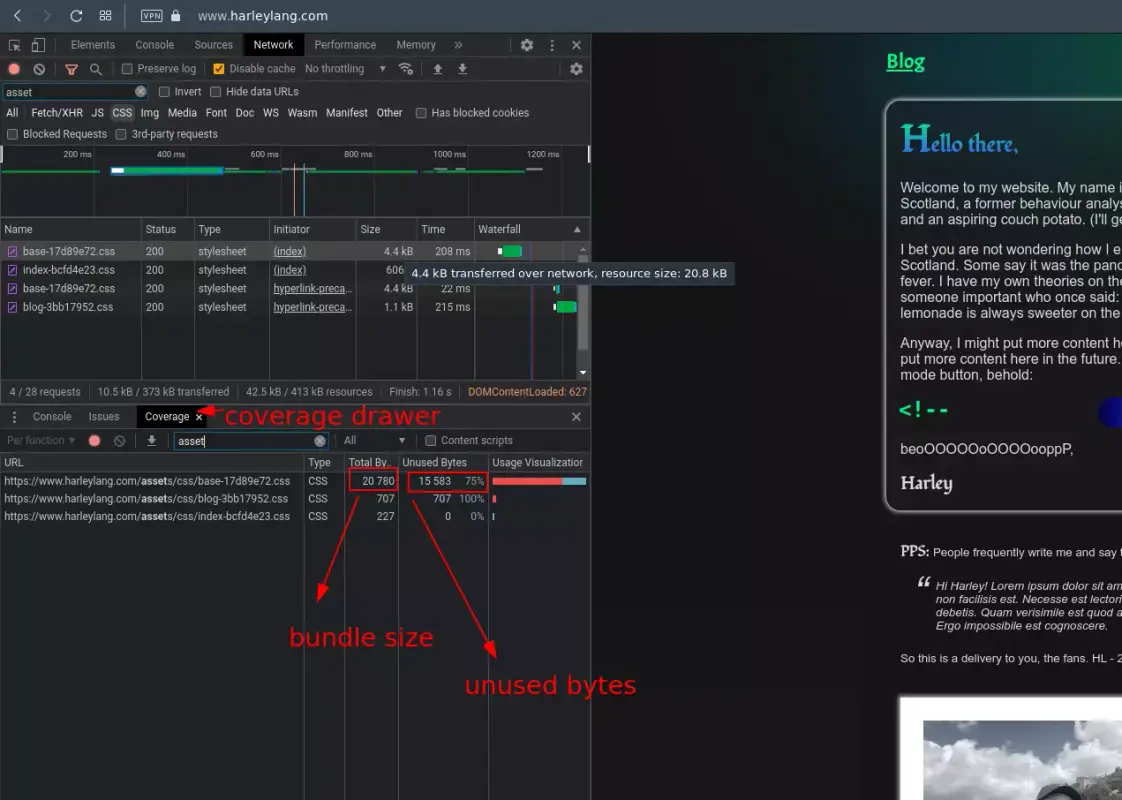The image size is (1122, 800).
Task: Open the speed dial grid icon
Action: coord(105,16)
